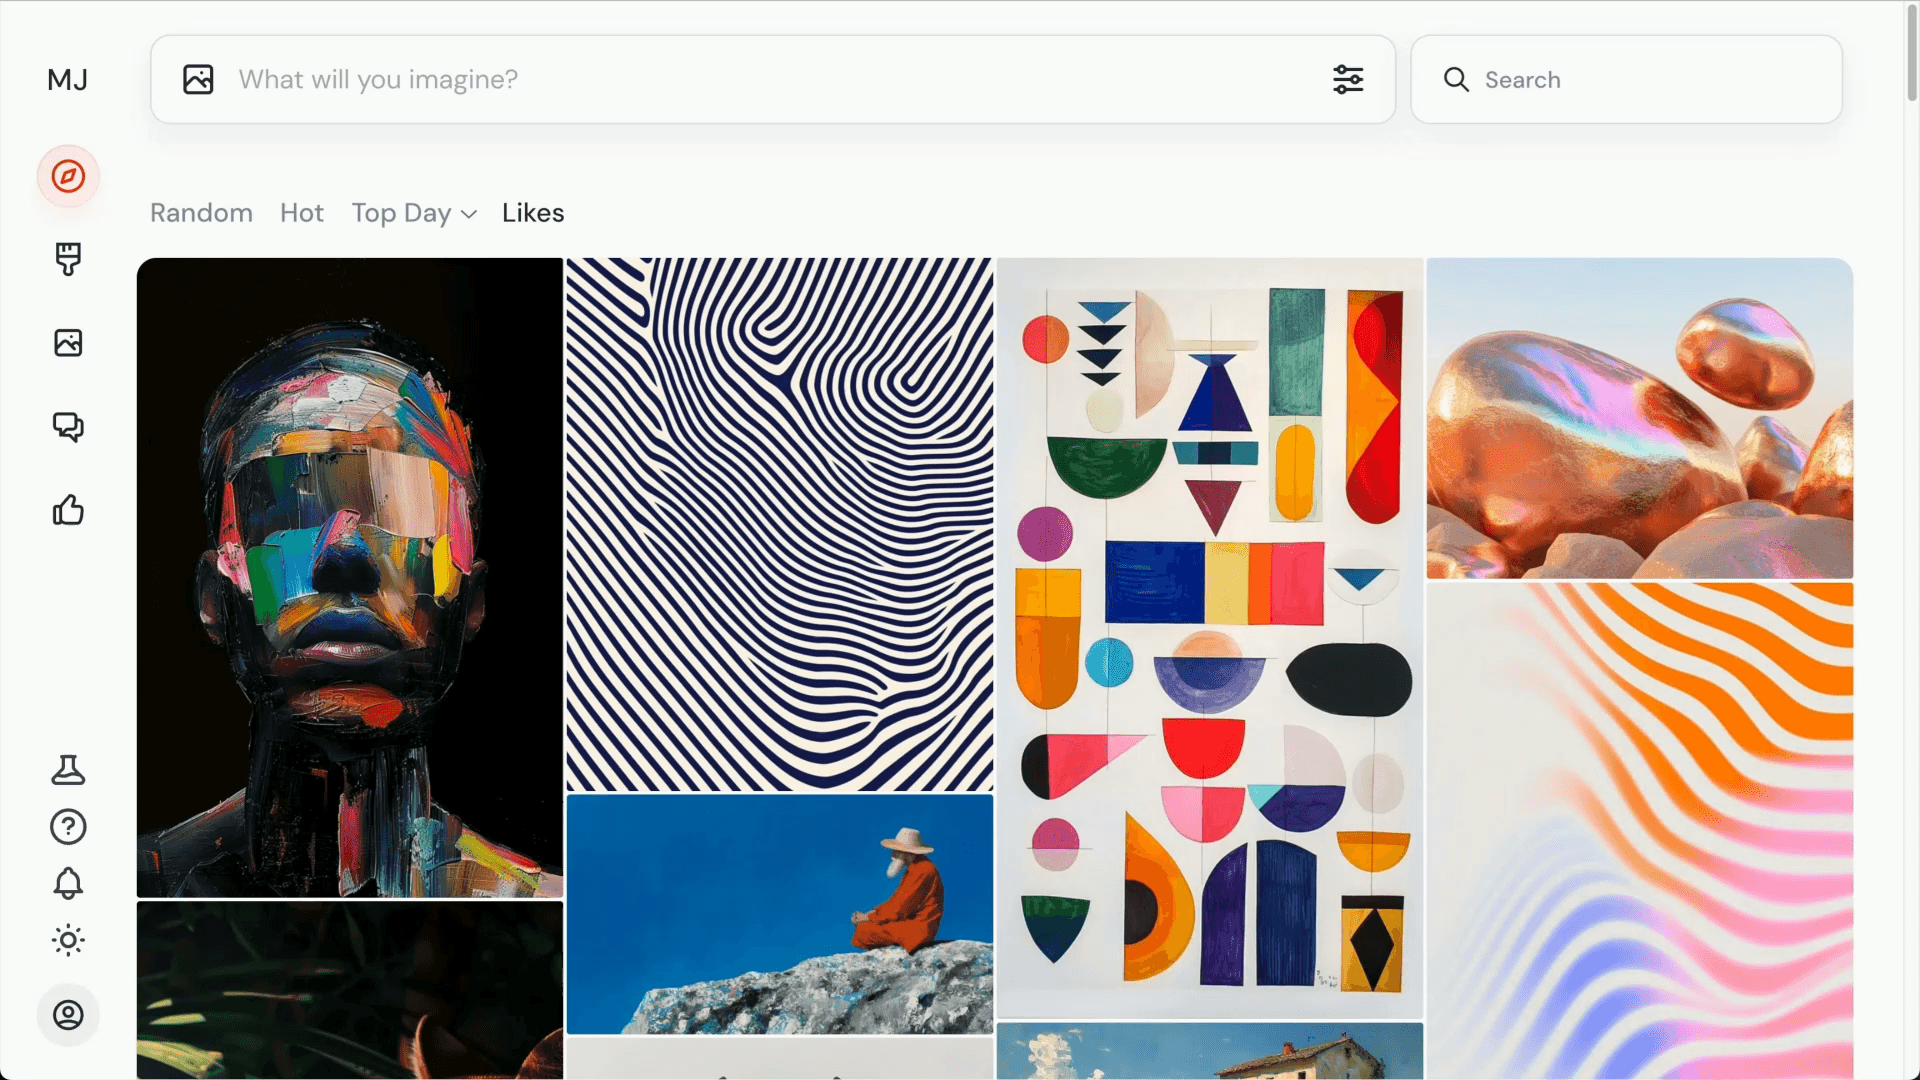Click the Explore/Discover icon
This screenshot has height=1080, width=1920.
click(67, 175)
